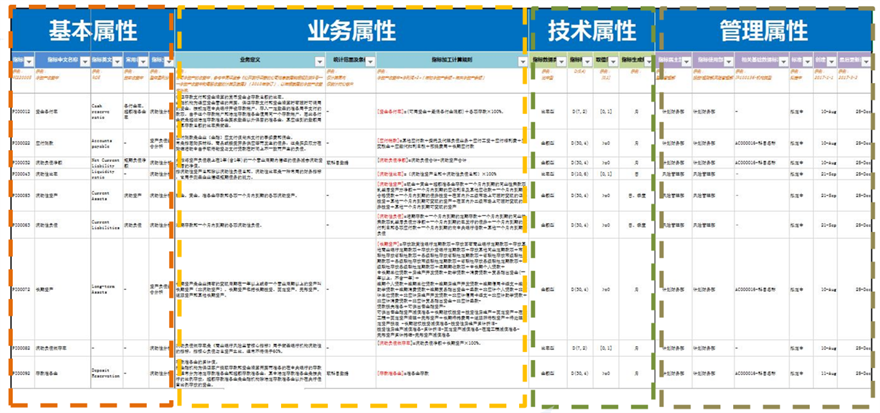
Task: Open the 取值范围 column filter arrow
Action: (x=612, y=62)
